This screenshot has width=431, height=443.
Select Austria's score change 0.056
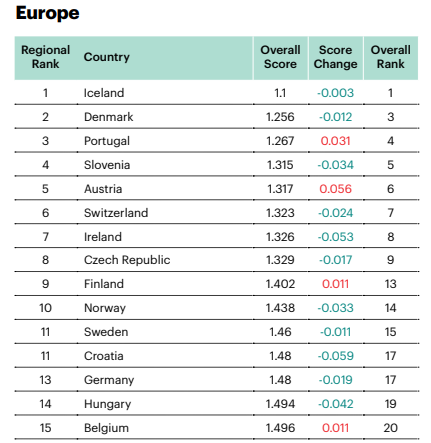click(x=335, y=189)
